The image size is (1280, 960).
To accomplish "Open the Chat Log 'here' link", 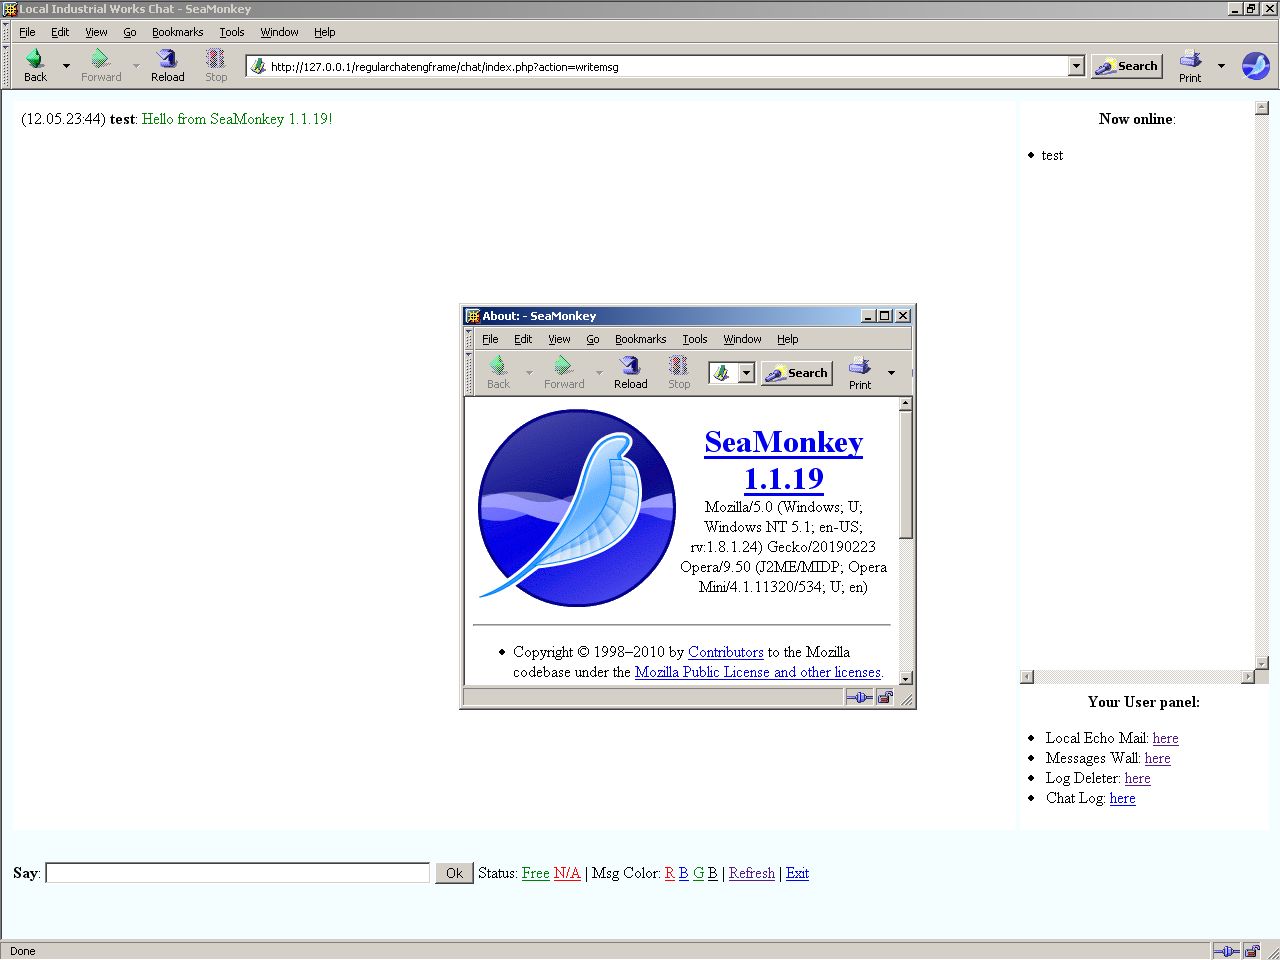I will point(1122,798).
